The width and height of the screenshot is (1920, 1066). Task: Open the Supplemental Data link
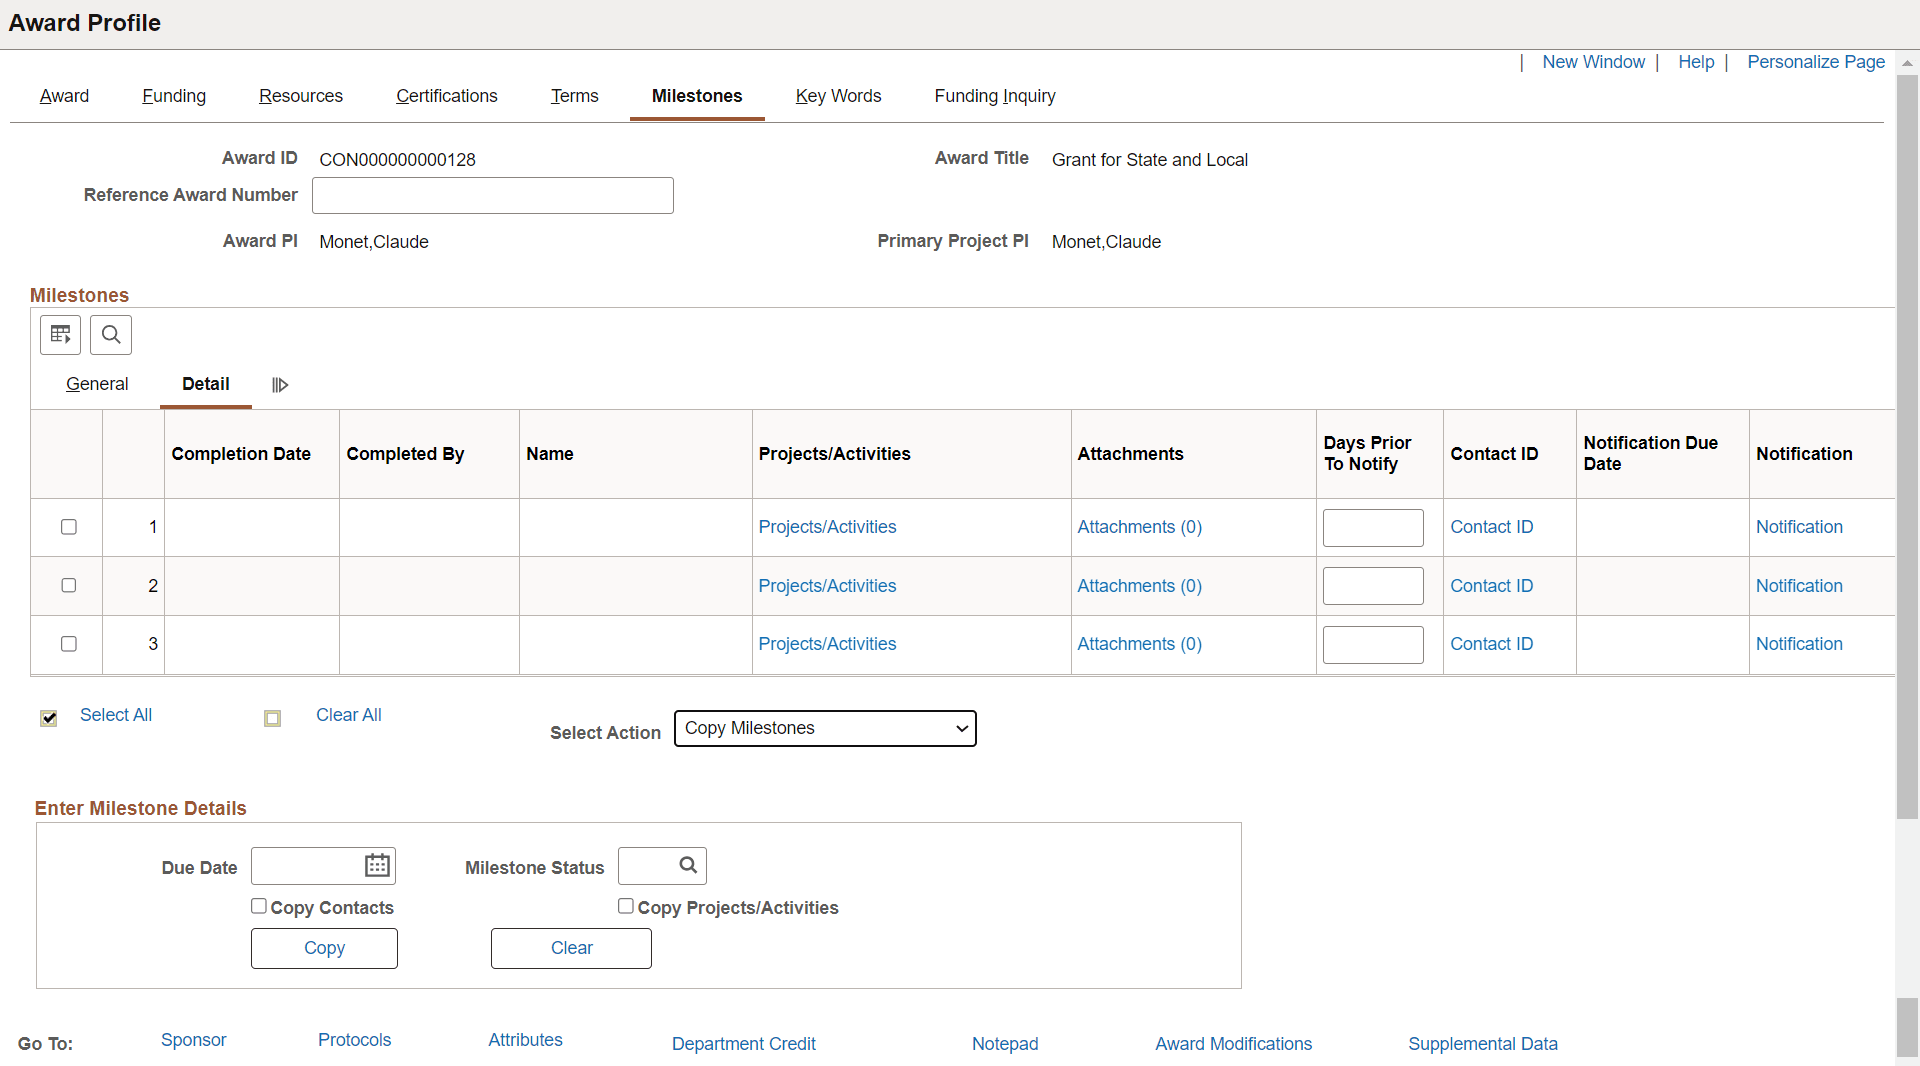click(x=1483, y=1044)
